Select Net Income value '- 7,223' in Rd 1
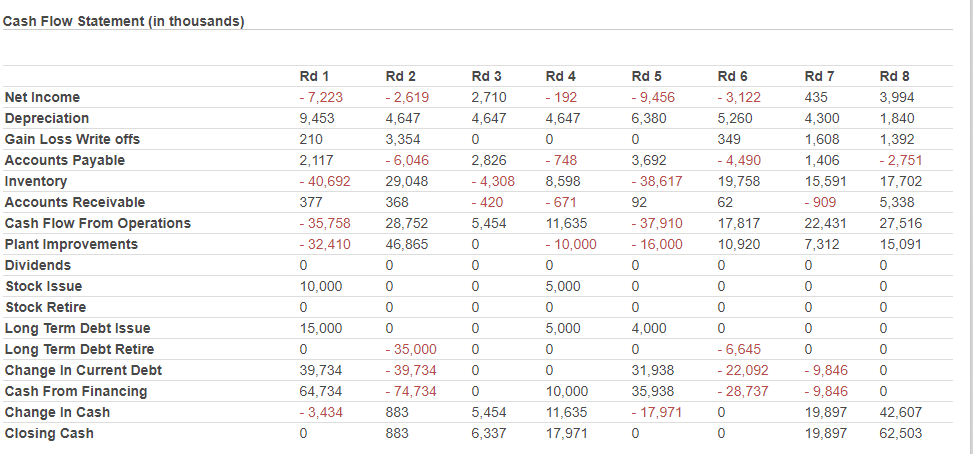This screenshot has width=973, height=454. [x=321, y=97]
